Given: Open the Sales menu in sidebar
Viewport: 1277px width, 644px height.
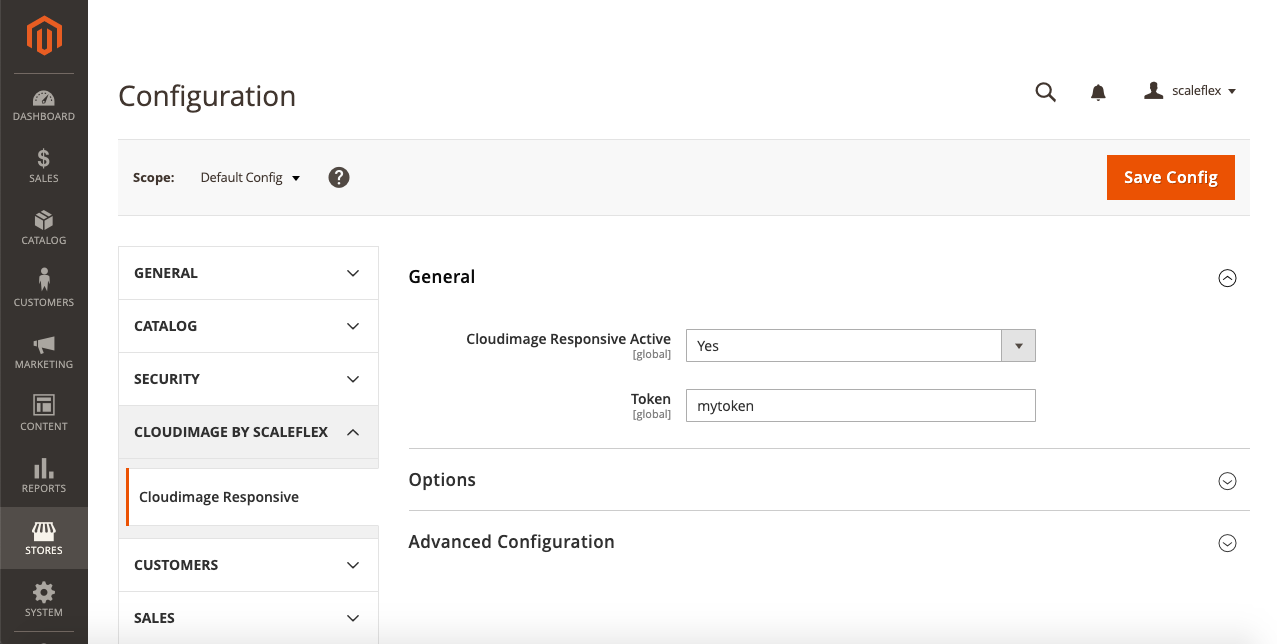Looking at the screenshot, I should click(x=44, y=166).
